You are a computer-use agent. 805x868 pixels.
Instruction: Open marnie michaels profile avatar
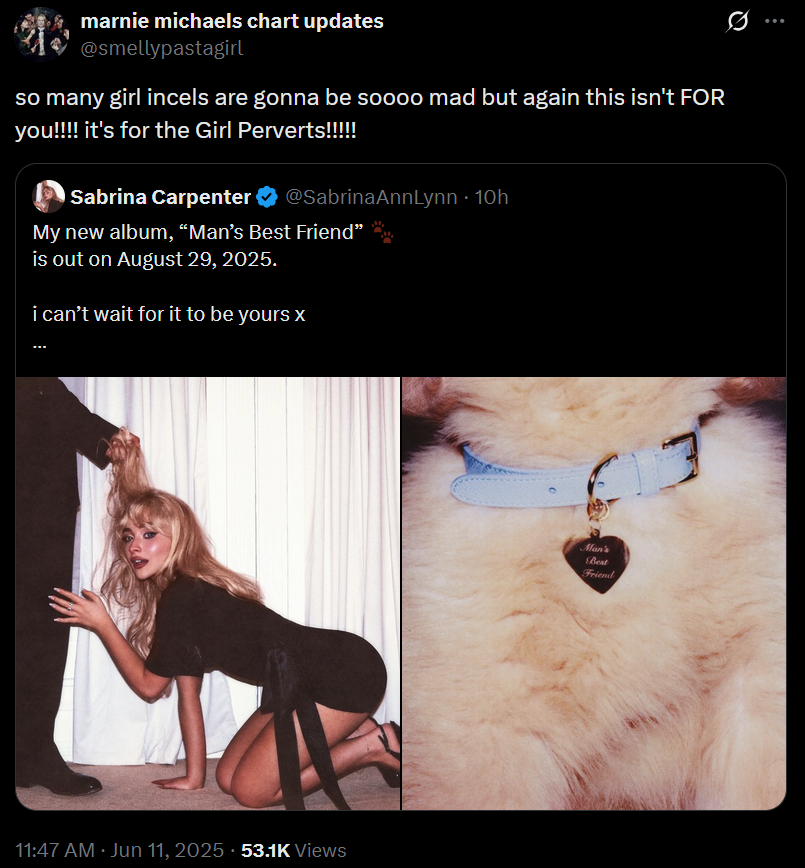click(x=41, y=34)
